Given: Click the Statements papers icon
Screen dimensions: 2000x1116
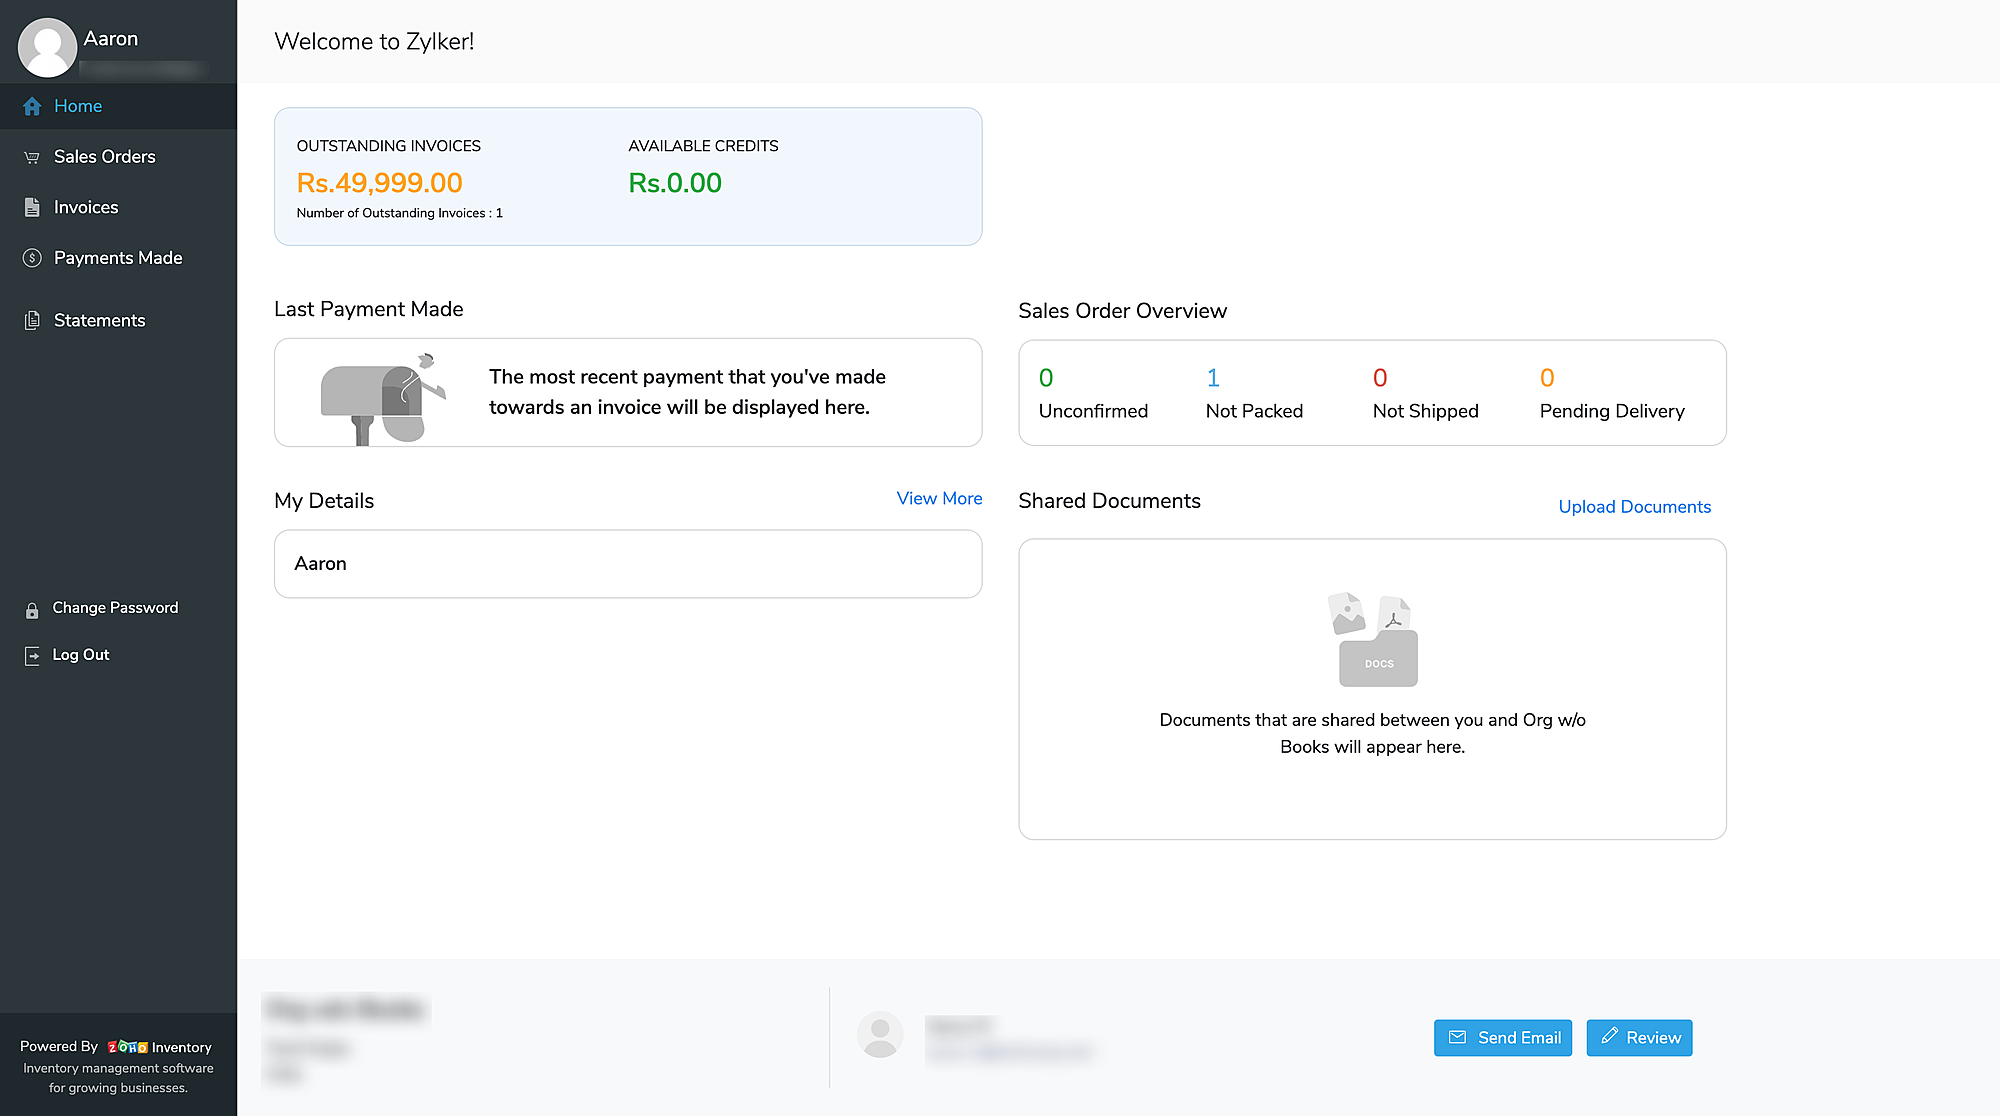Looking at the screenshot, I should point(32,320).
